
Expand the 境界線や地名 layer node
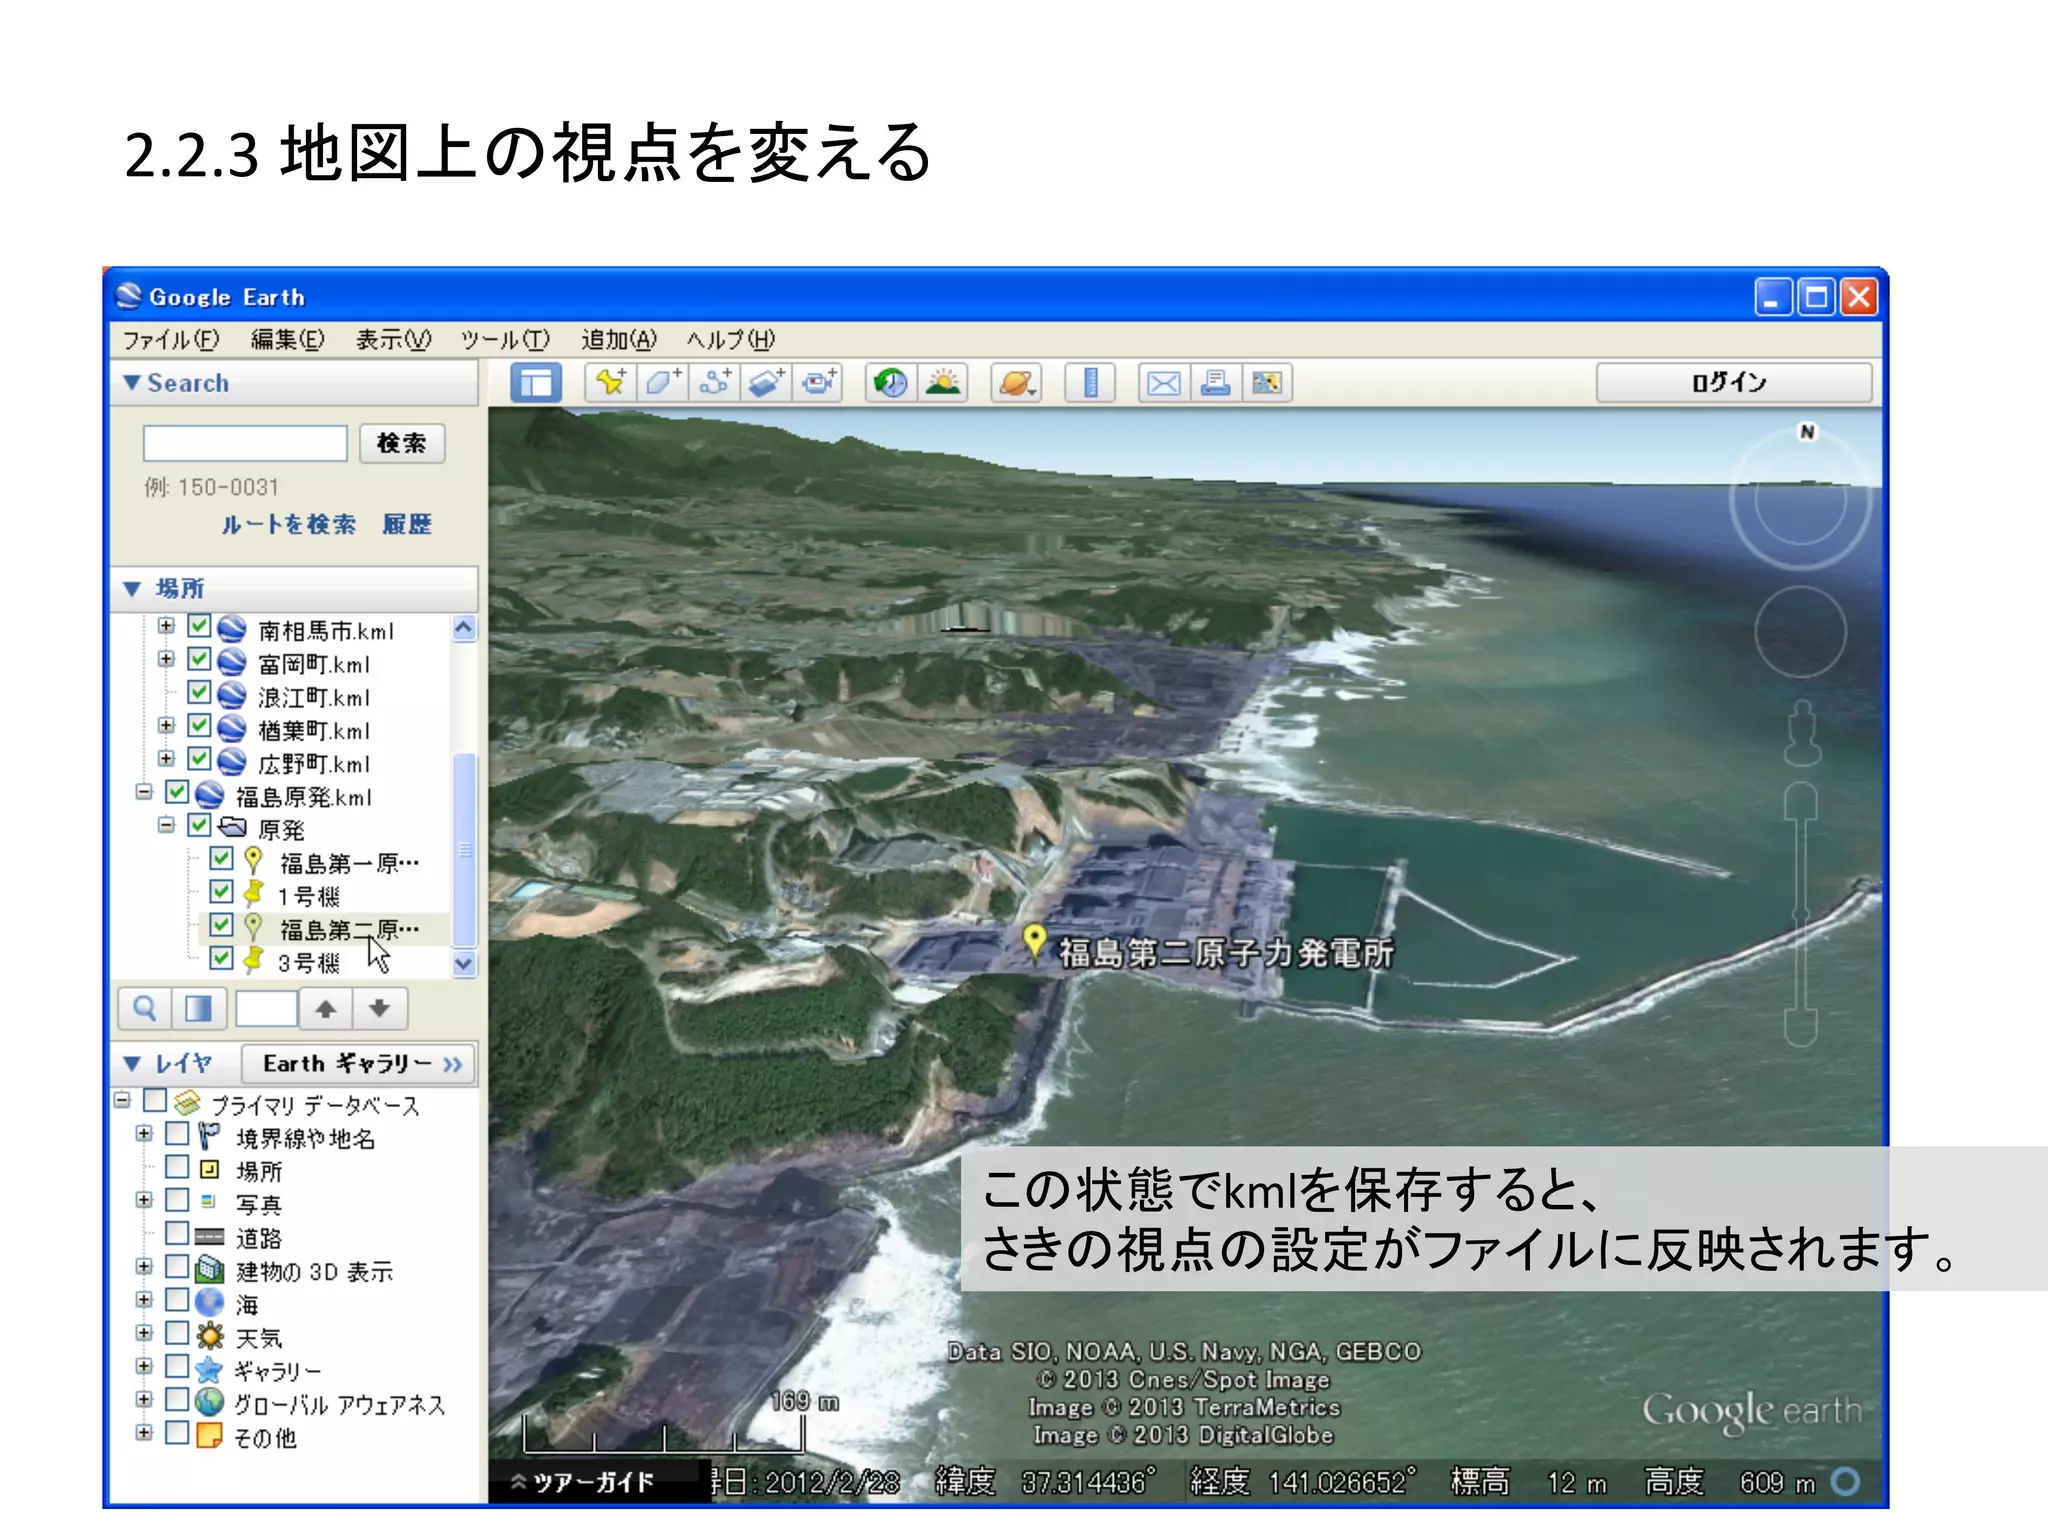click(x=144, y=1133)
